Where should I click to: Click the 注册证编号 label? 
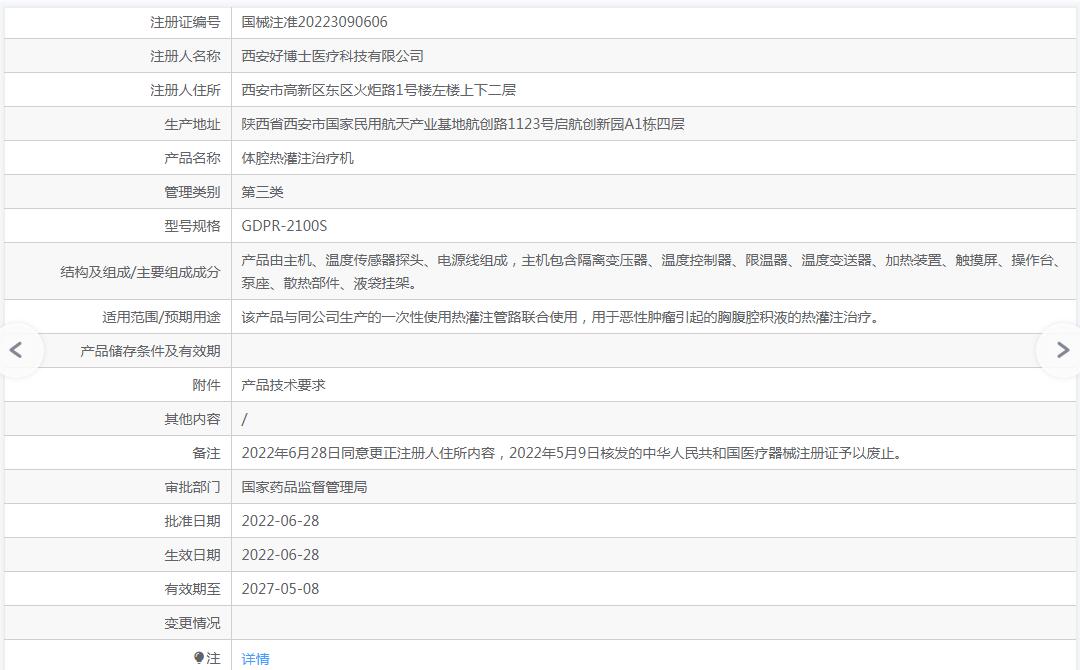[185, 22]
